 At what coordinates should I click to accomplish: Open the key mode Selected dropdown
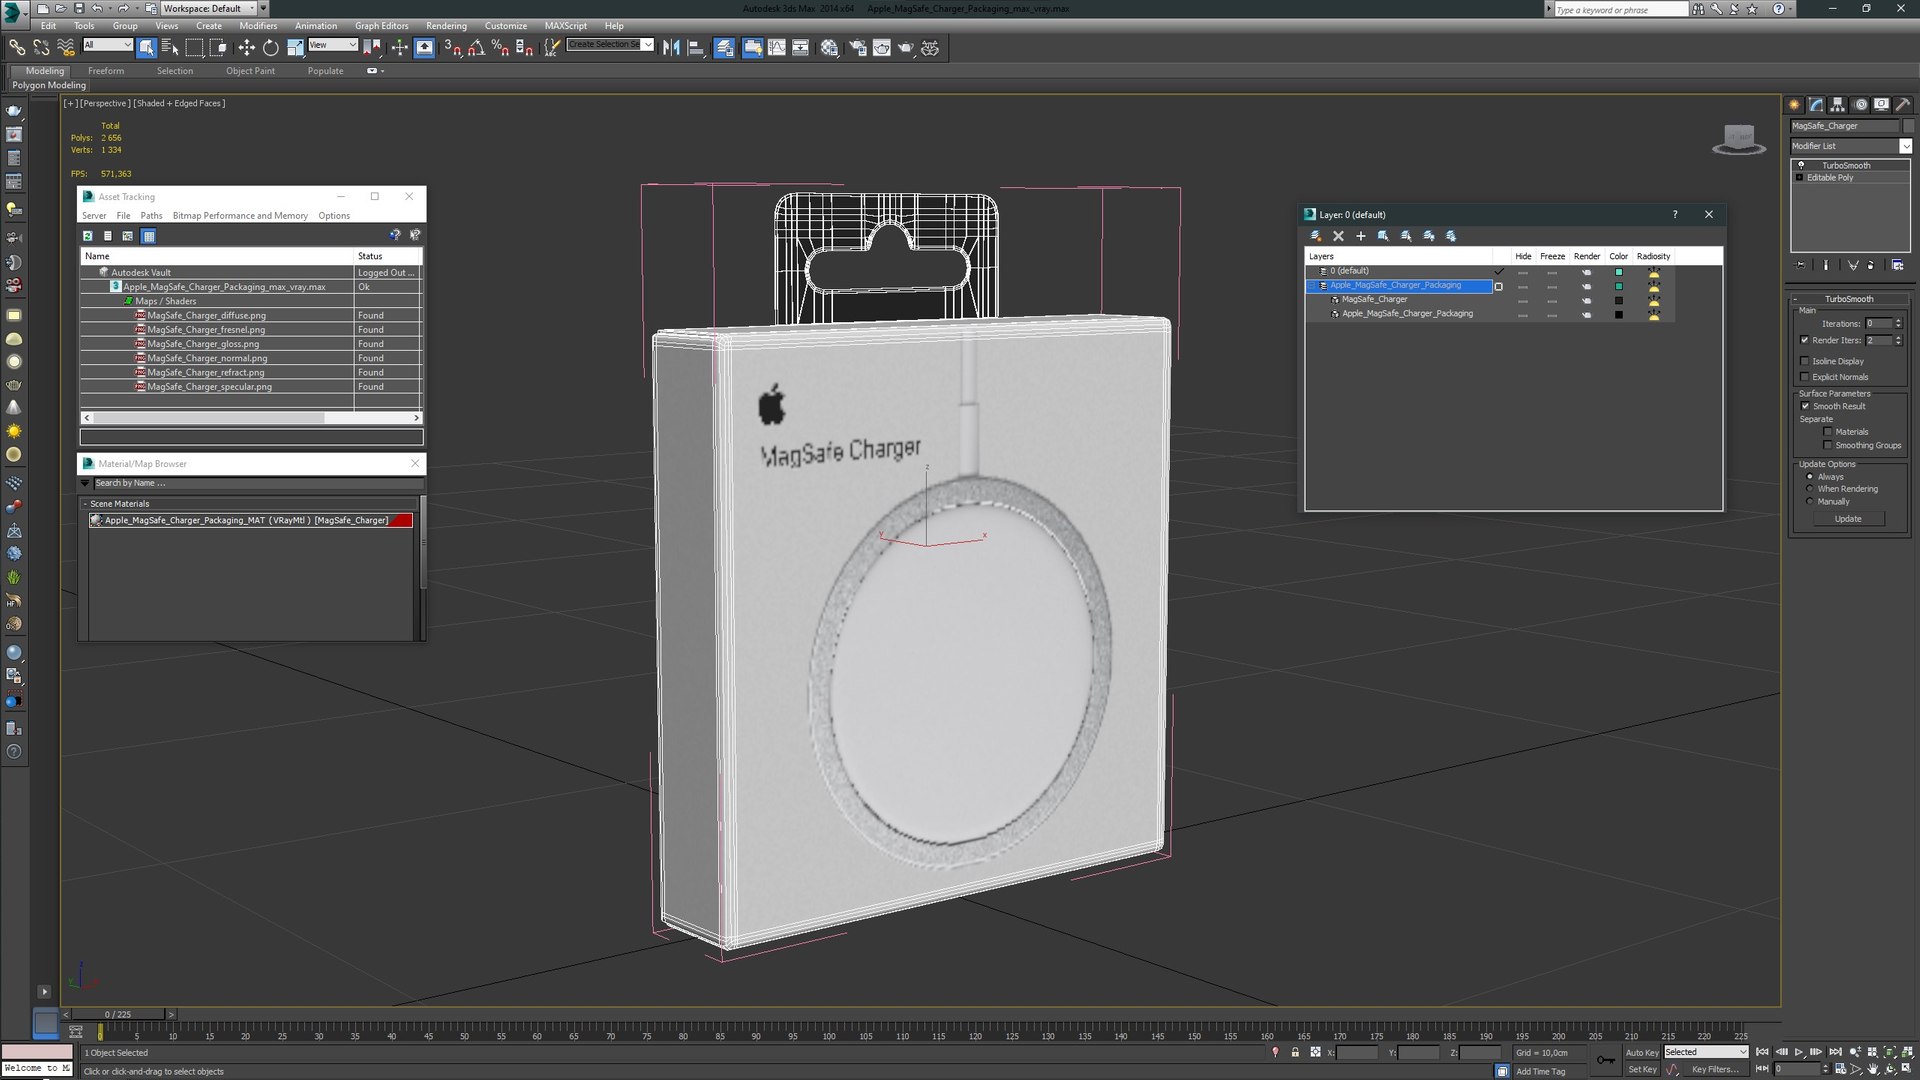tap(1705, 1052)
